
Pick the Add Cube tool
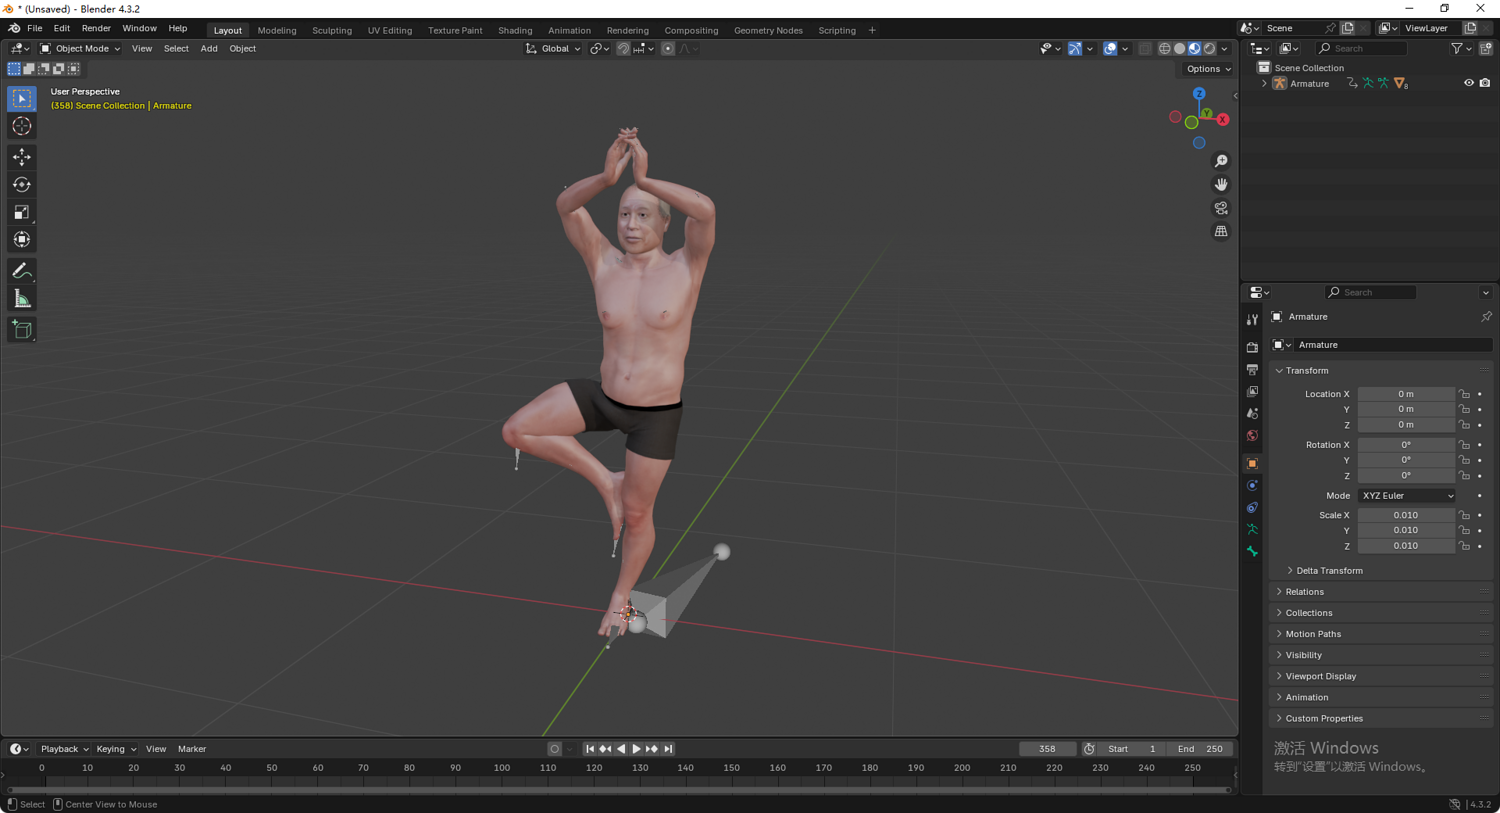click(x=22, y=330)
